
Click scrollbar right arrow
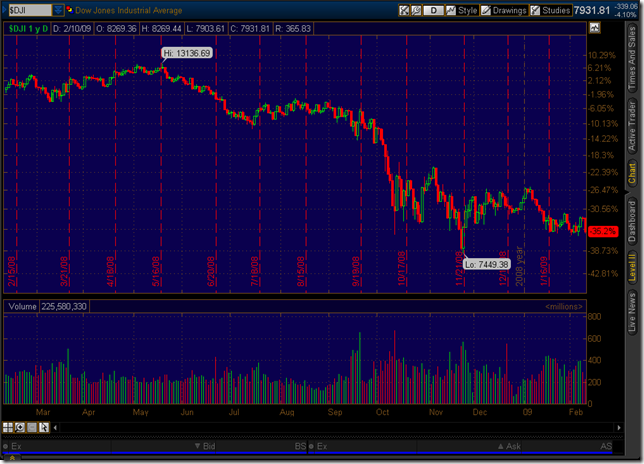(619, 427)
